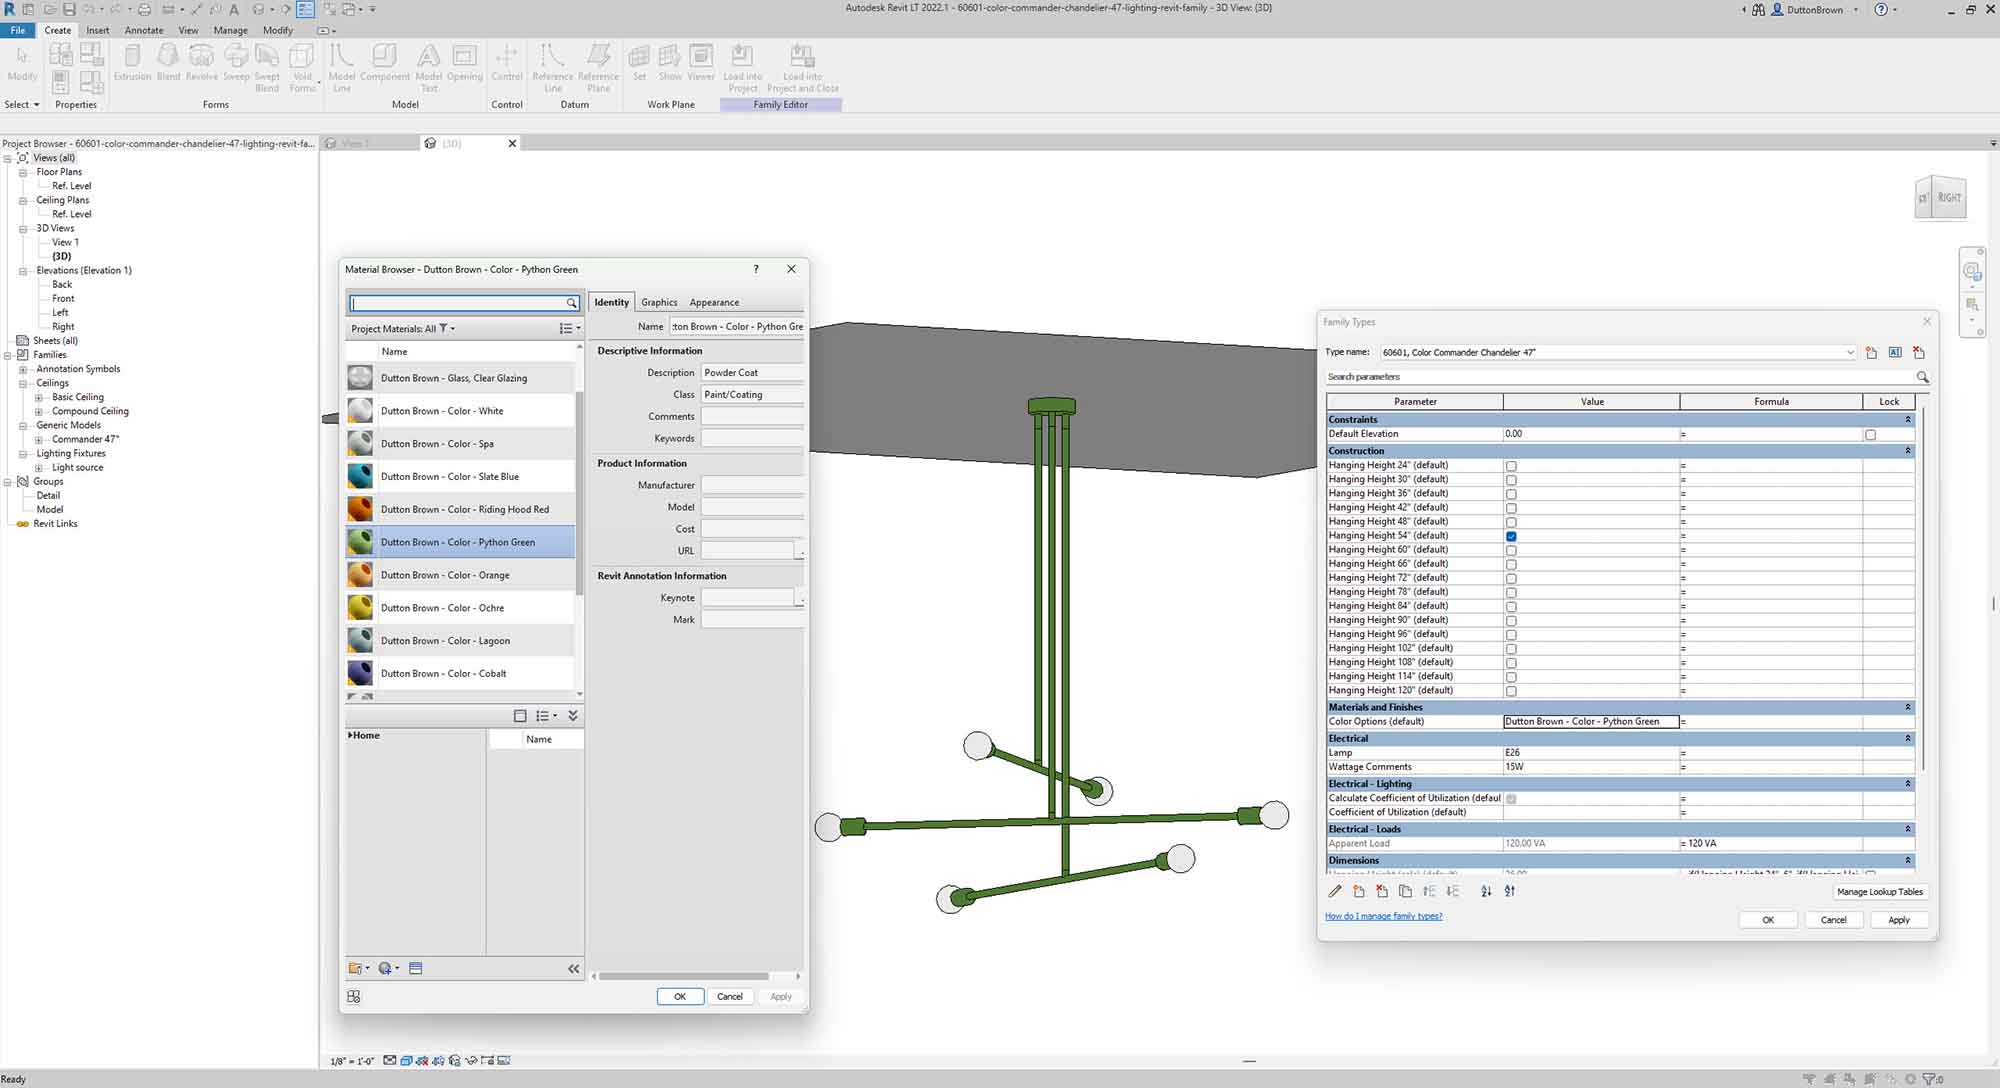The width and height of the screenshot is (2000, 1088).
Task: Activate the Sweep tool
Action: click(236, 66)
